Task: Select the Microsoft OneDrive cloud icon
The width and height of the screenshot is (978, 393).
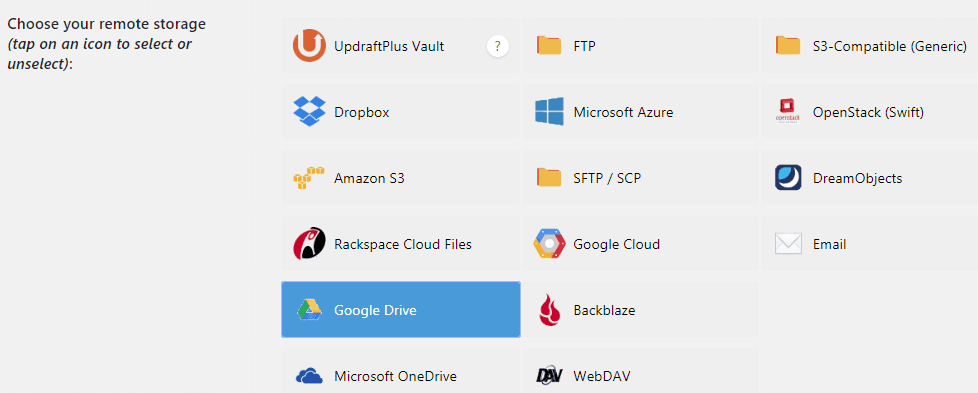Action: (x=309, y=376)
